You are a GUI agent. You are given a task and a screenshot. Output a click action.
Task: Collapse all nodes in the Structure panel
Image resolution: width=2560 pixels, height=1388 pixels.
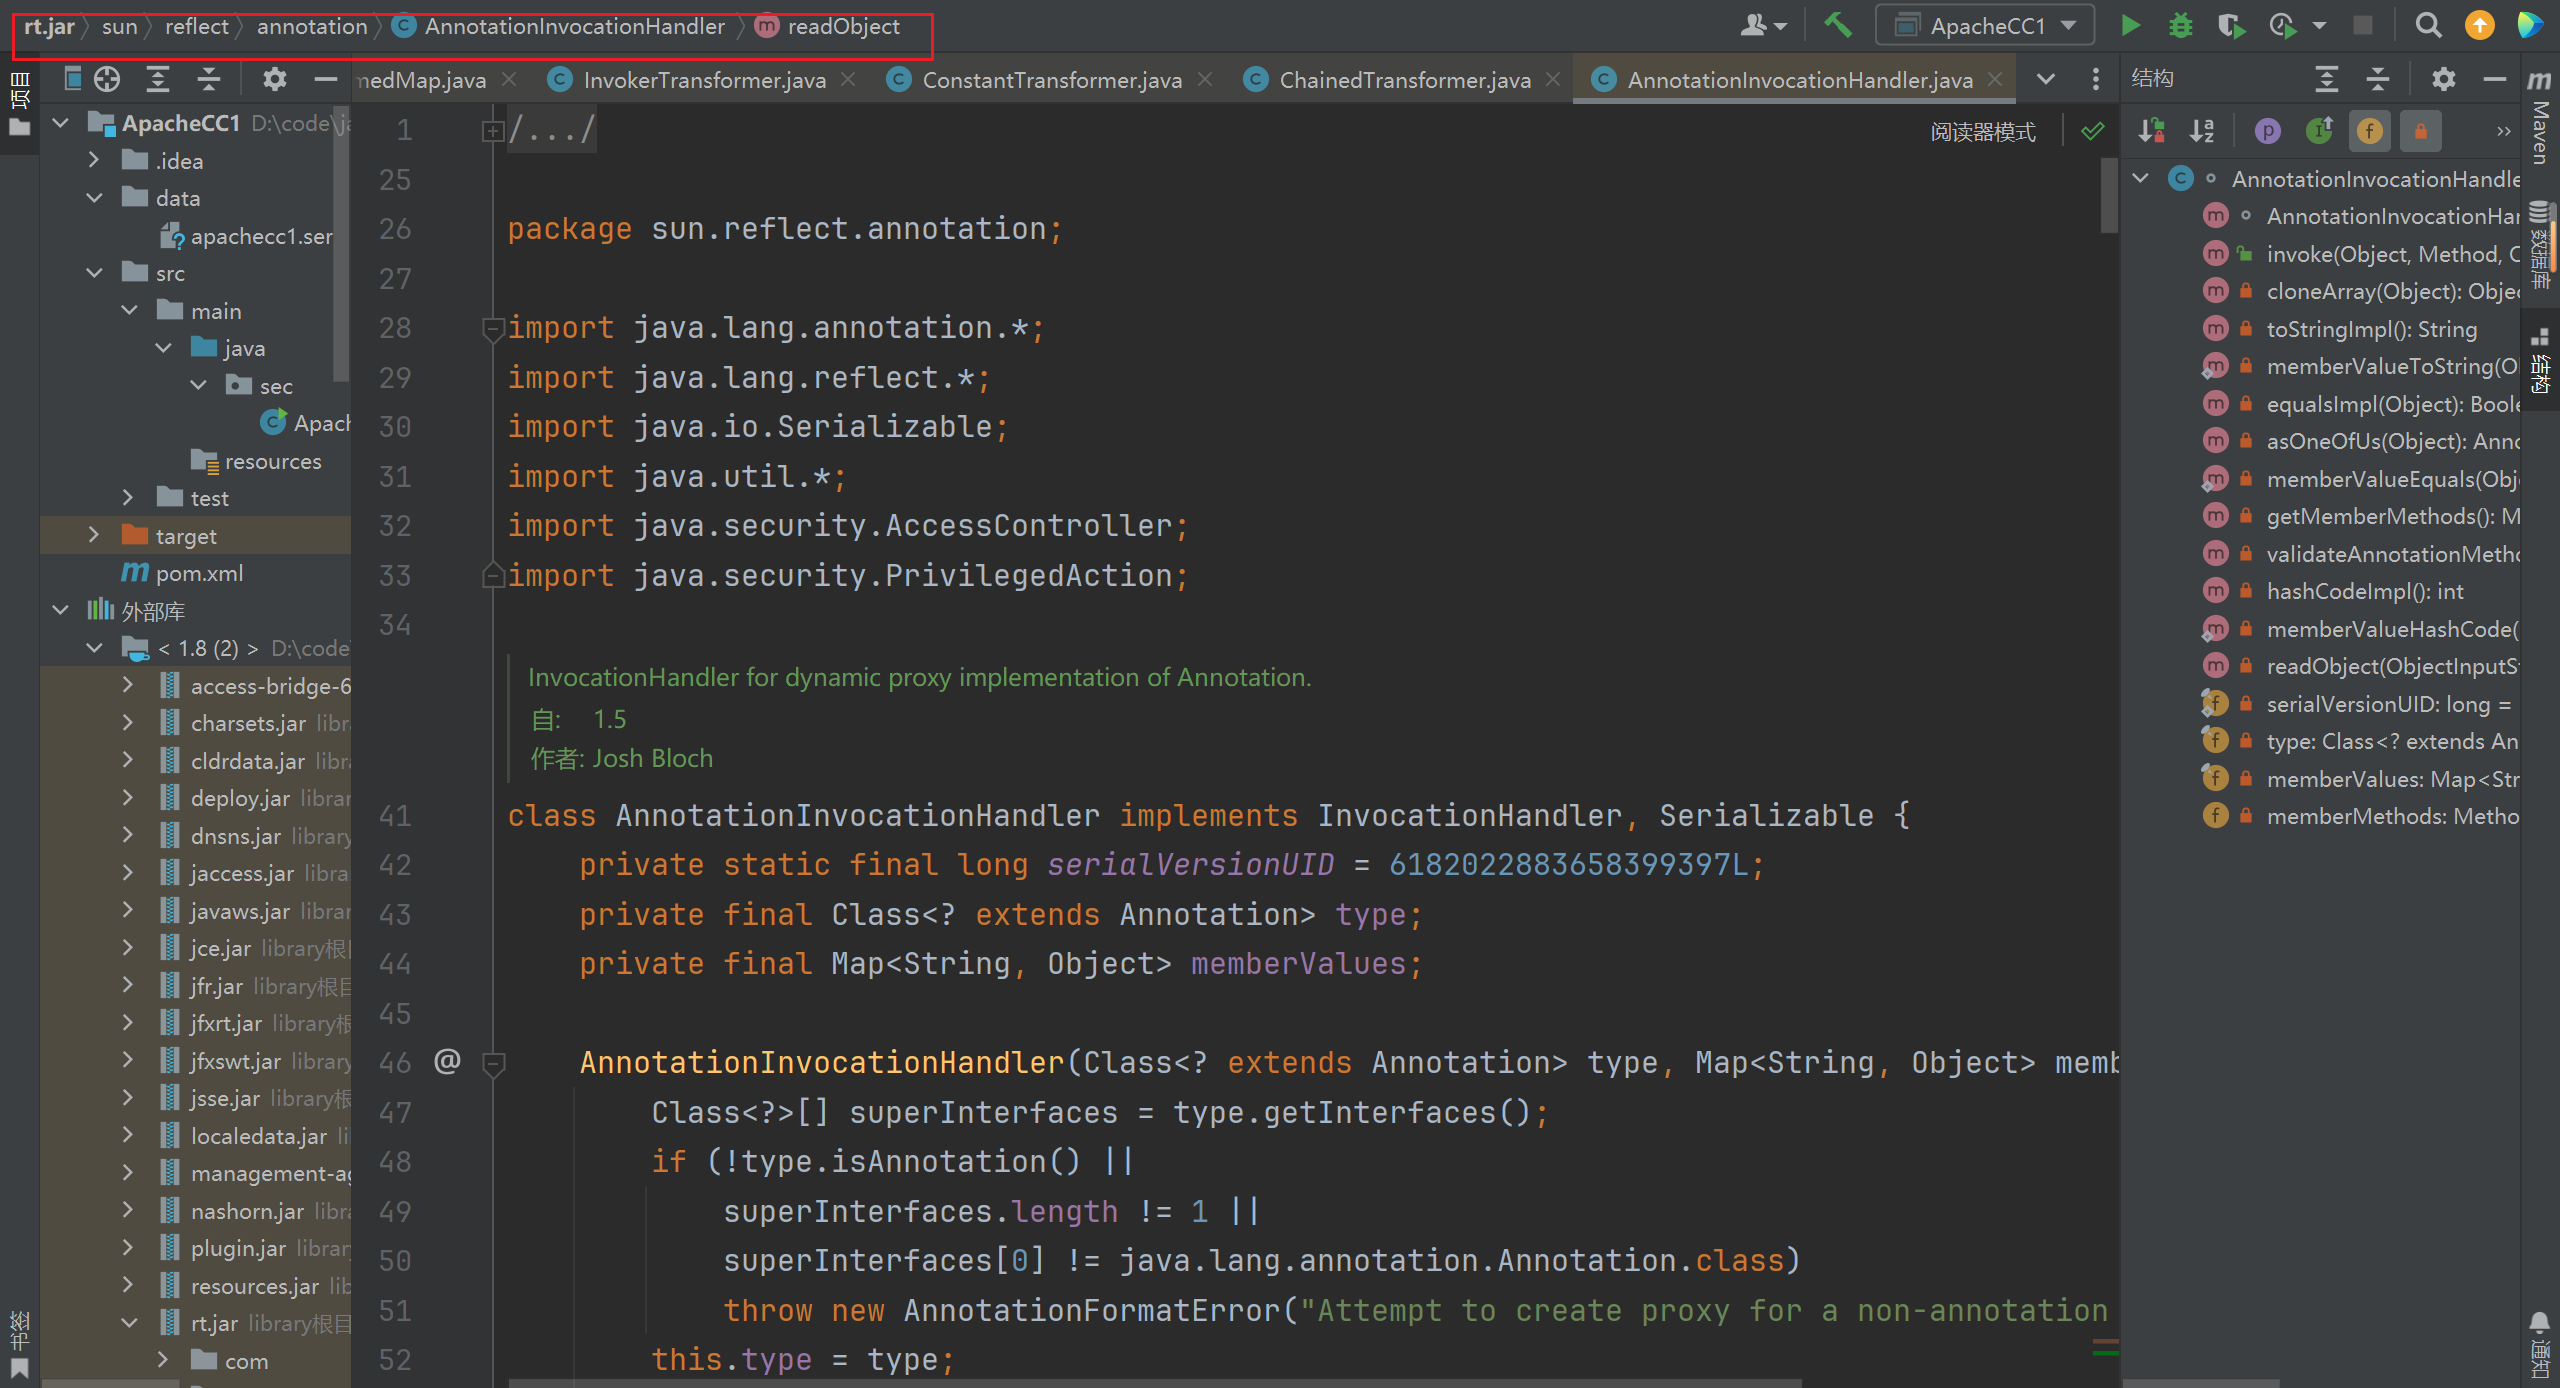[x=2378, y=79]
